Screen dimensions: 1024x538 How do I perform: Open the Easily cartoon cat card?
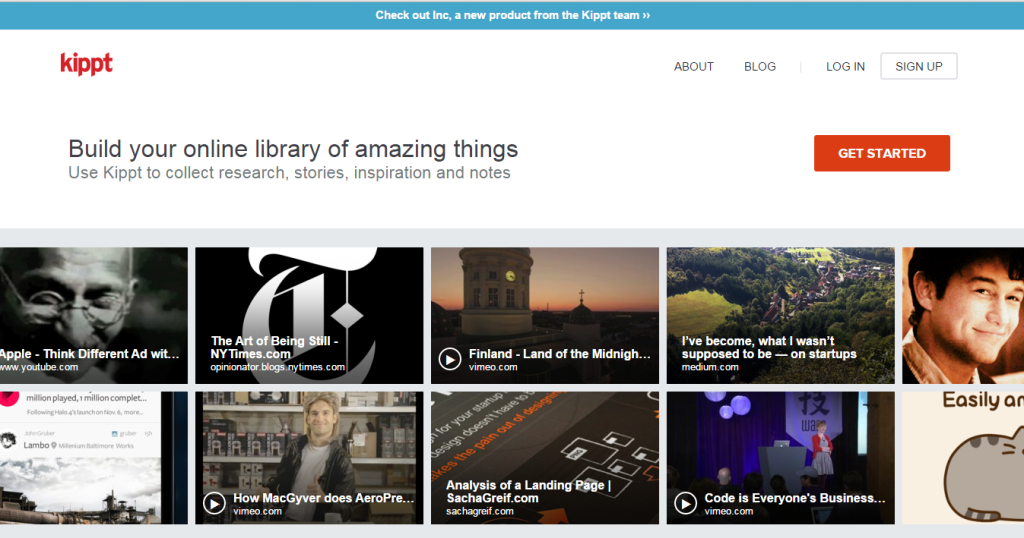pos(963,458)
